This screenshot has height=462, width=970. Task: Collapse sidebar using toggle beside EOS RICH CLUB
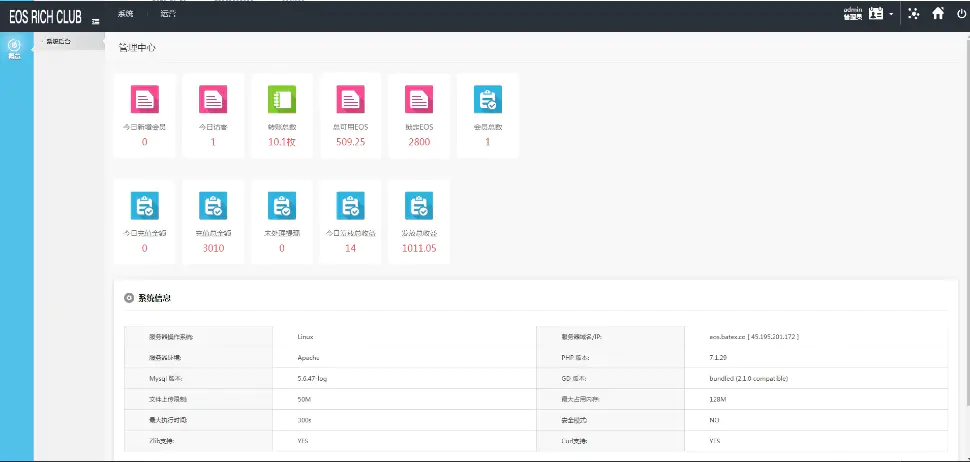point(95,20)
